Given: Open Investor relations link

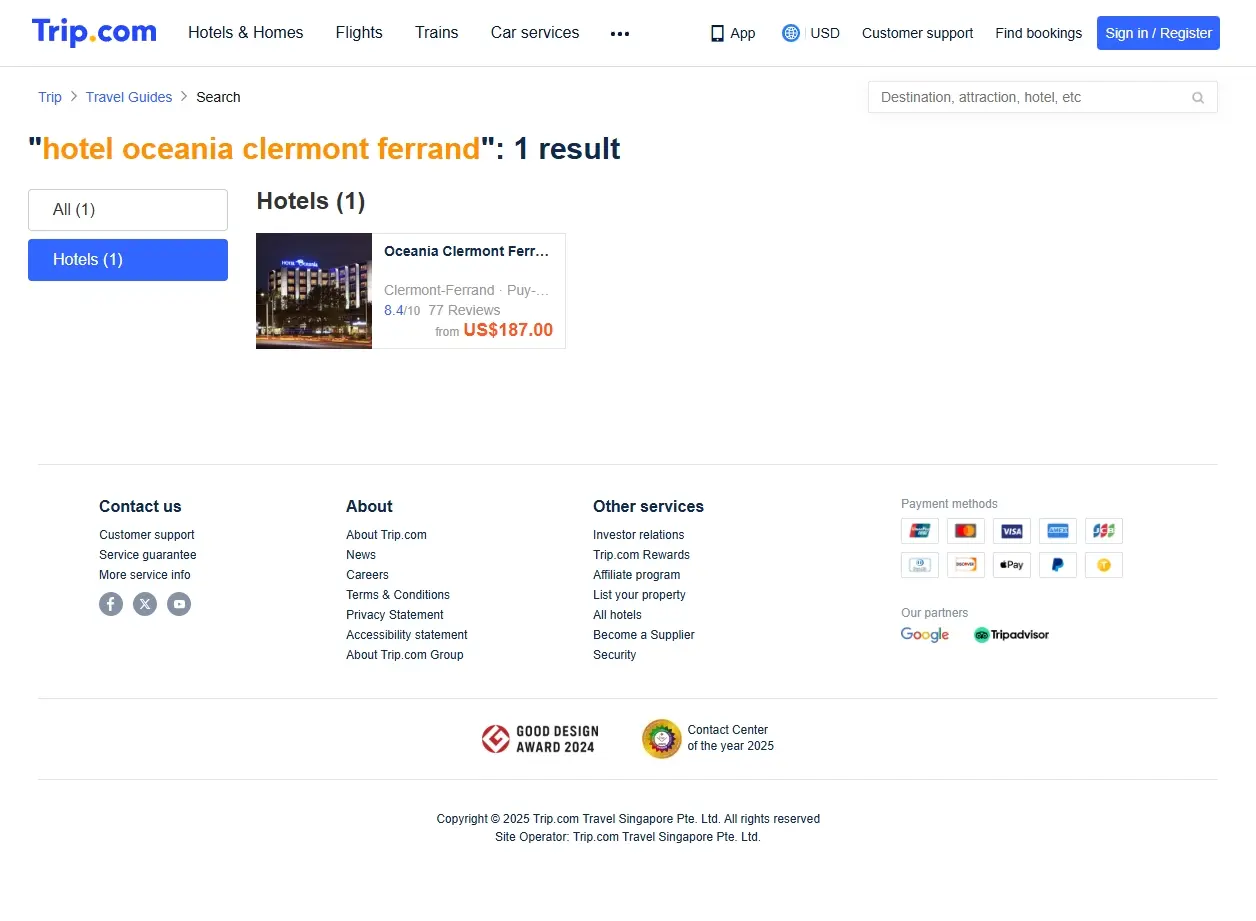Looking at the screenshot, I should (x=639, y=535).
